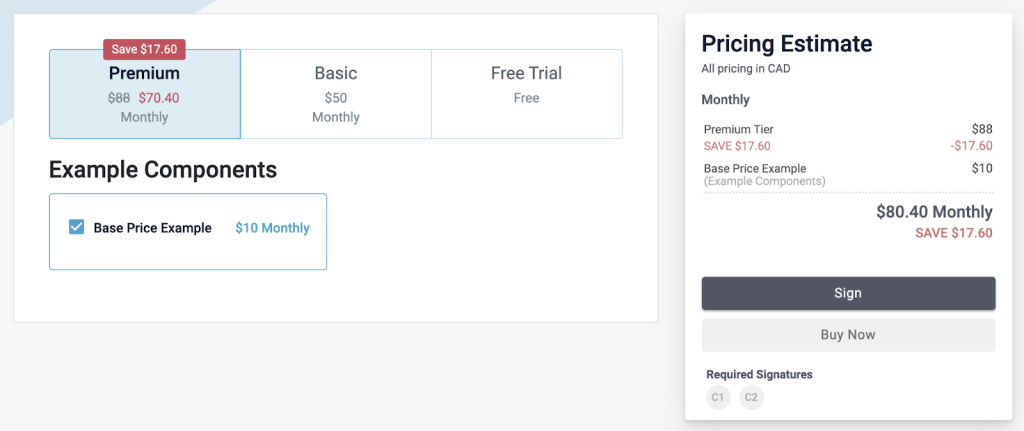Click the Required Signatures label
The image size is (1024, 431).
pyautogui.click(x=760, y=375)
